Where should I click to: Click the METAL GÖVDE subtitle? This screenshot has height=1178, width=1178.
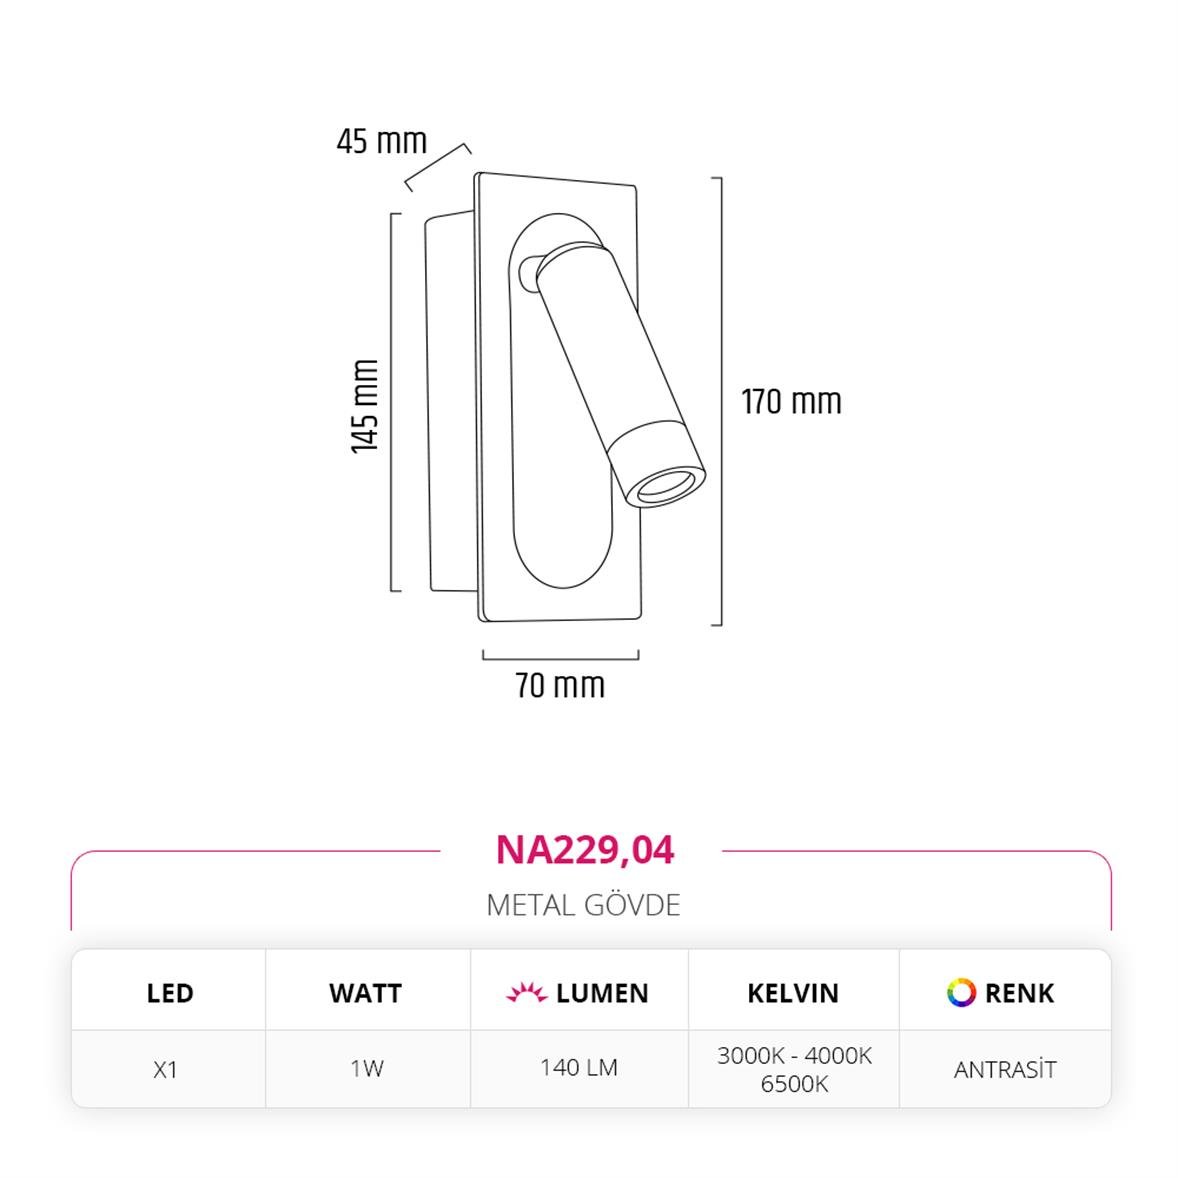coord(583,905)
